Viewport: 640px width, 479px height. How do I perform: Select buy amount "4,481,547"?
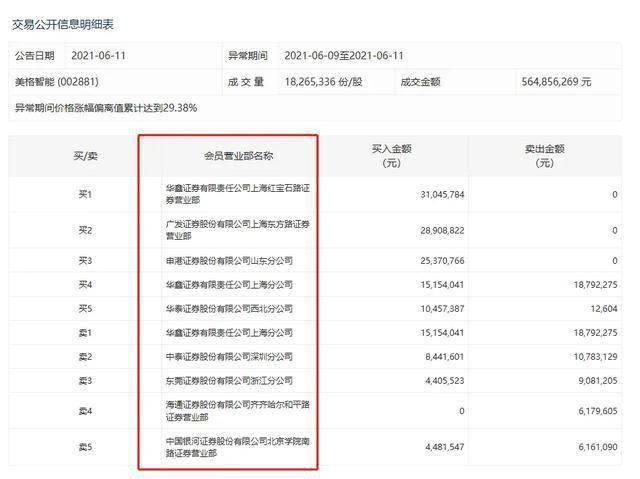444,448
